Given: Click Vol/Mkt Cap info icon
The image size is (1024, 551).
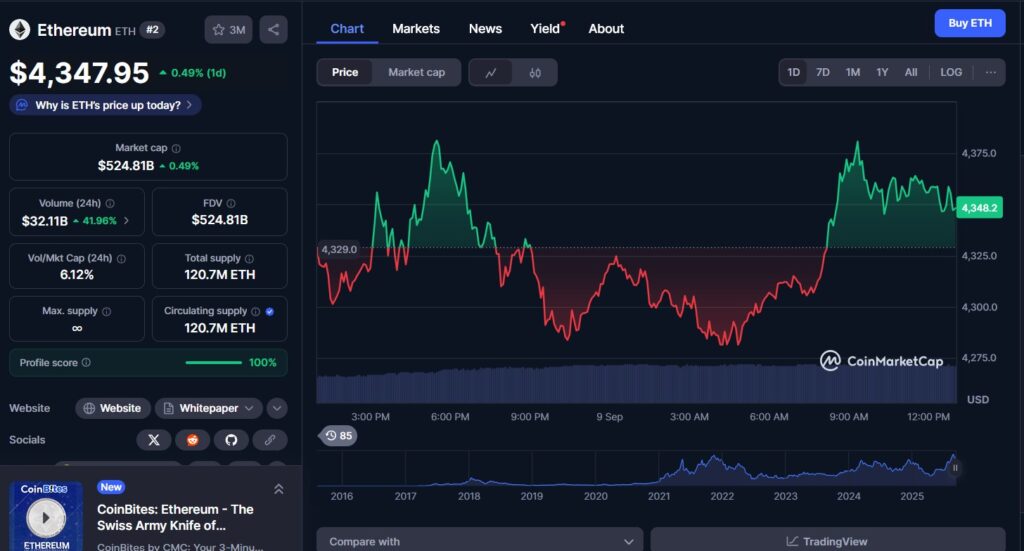Looking at the screenshot, I should pos(121,259).
